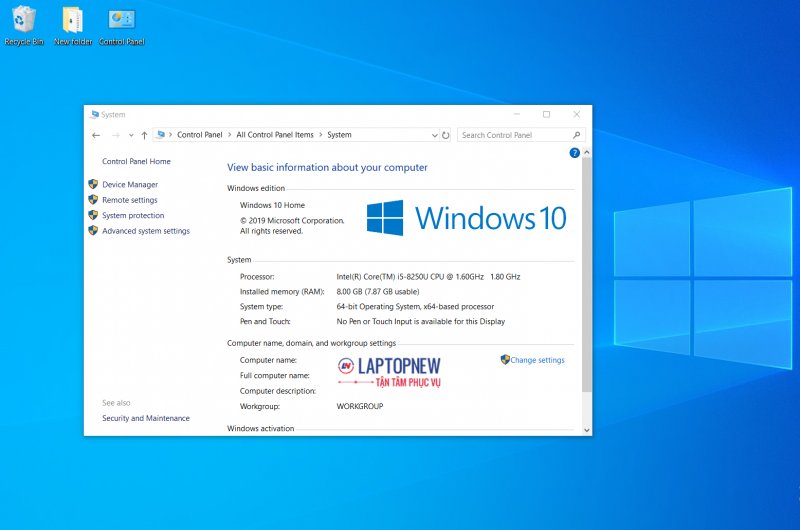Screen dimensions: 800x530
Task: Open Control Panel Home link
Action: point(136,161)
